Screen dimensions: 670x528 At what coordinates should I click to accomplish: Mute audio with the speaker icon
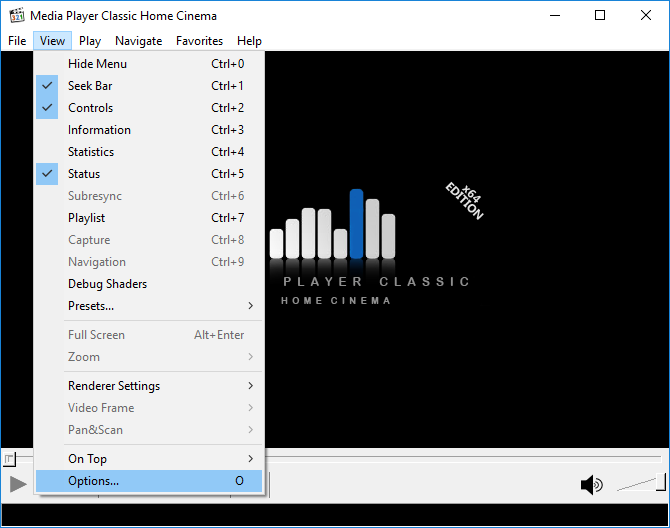pos(592,484)
